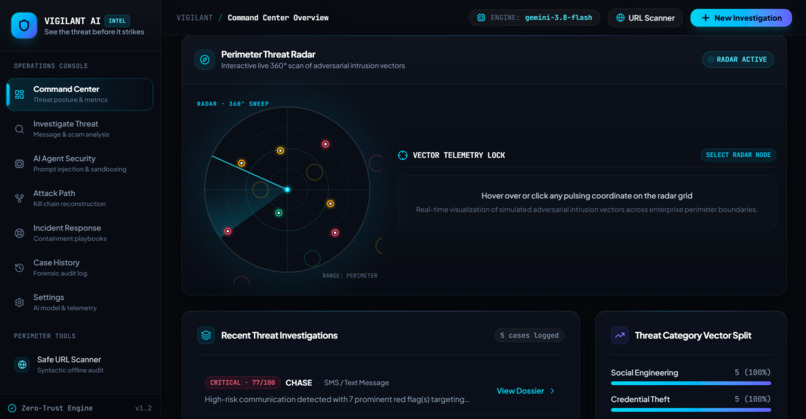Select the orange radar node right of center

tap(330, 204)
